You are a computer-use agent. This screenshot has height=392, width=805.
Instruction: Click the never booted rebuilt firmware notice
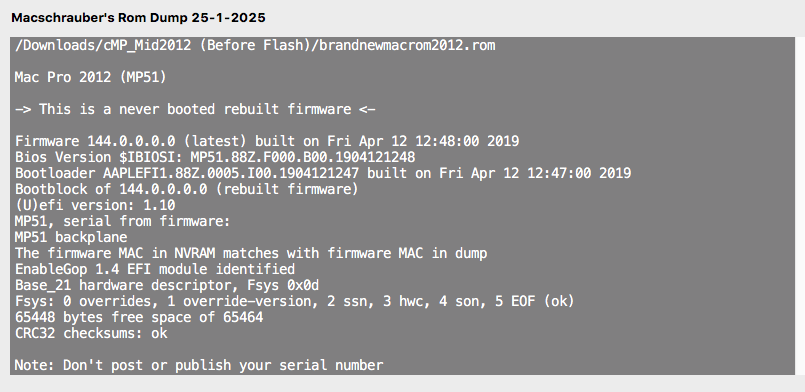click(195, 109)
